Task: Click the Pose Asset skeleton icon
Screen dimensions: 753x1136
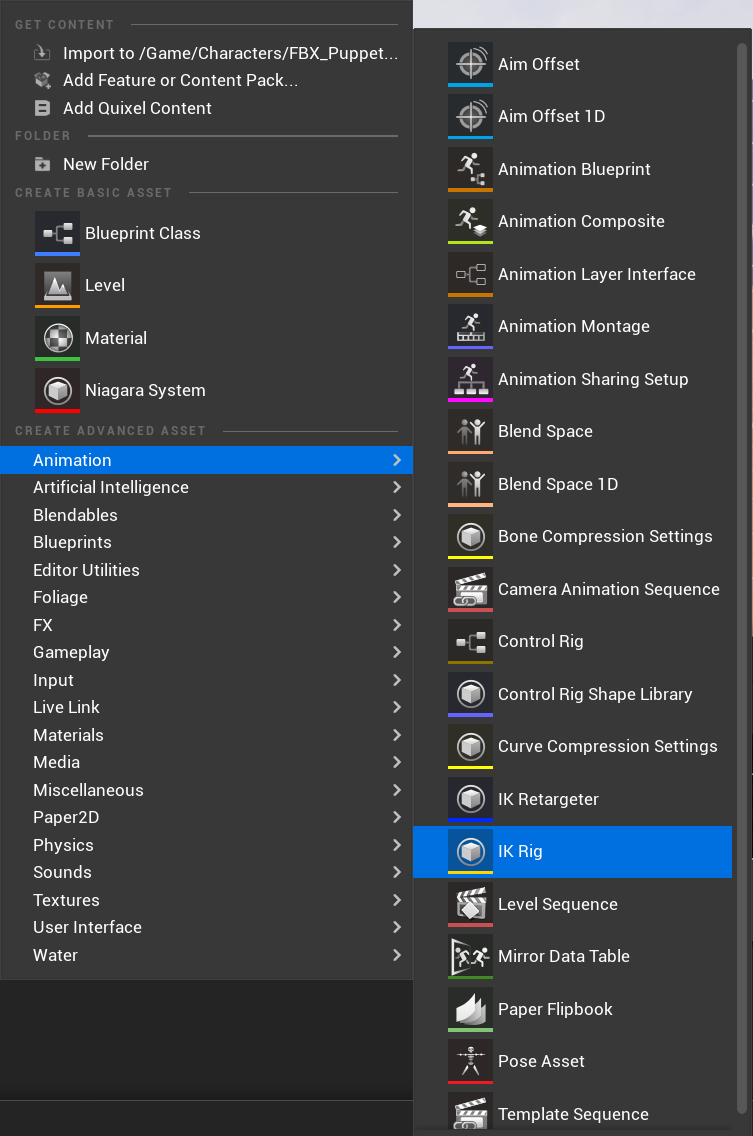Action: coord(470,1061)
